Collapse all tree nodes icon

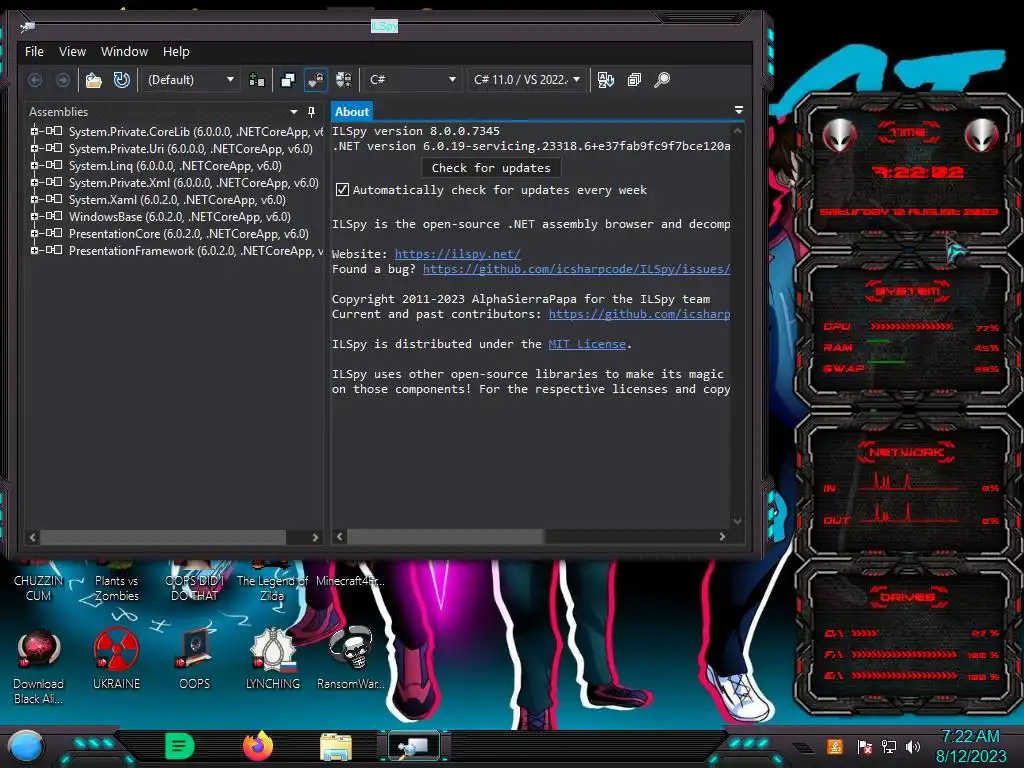tap(634, 80)
